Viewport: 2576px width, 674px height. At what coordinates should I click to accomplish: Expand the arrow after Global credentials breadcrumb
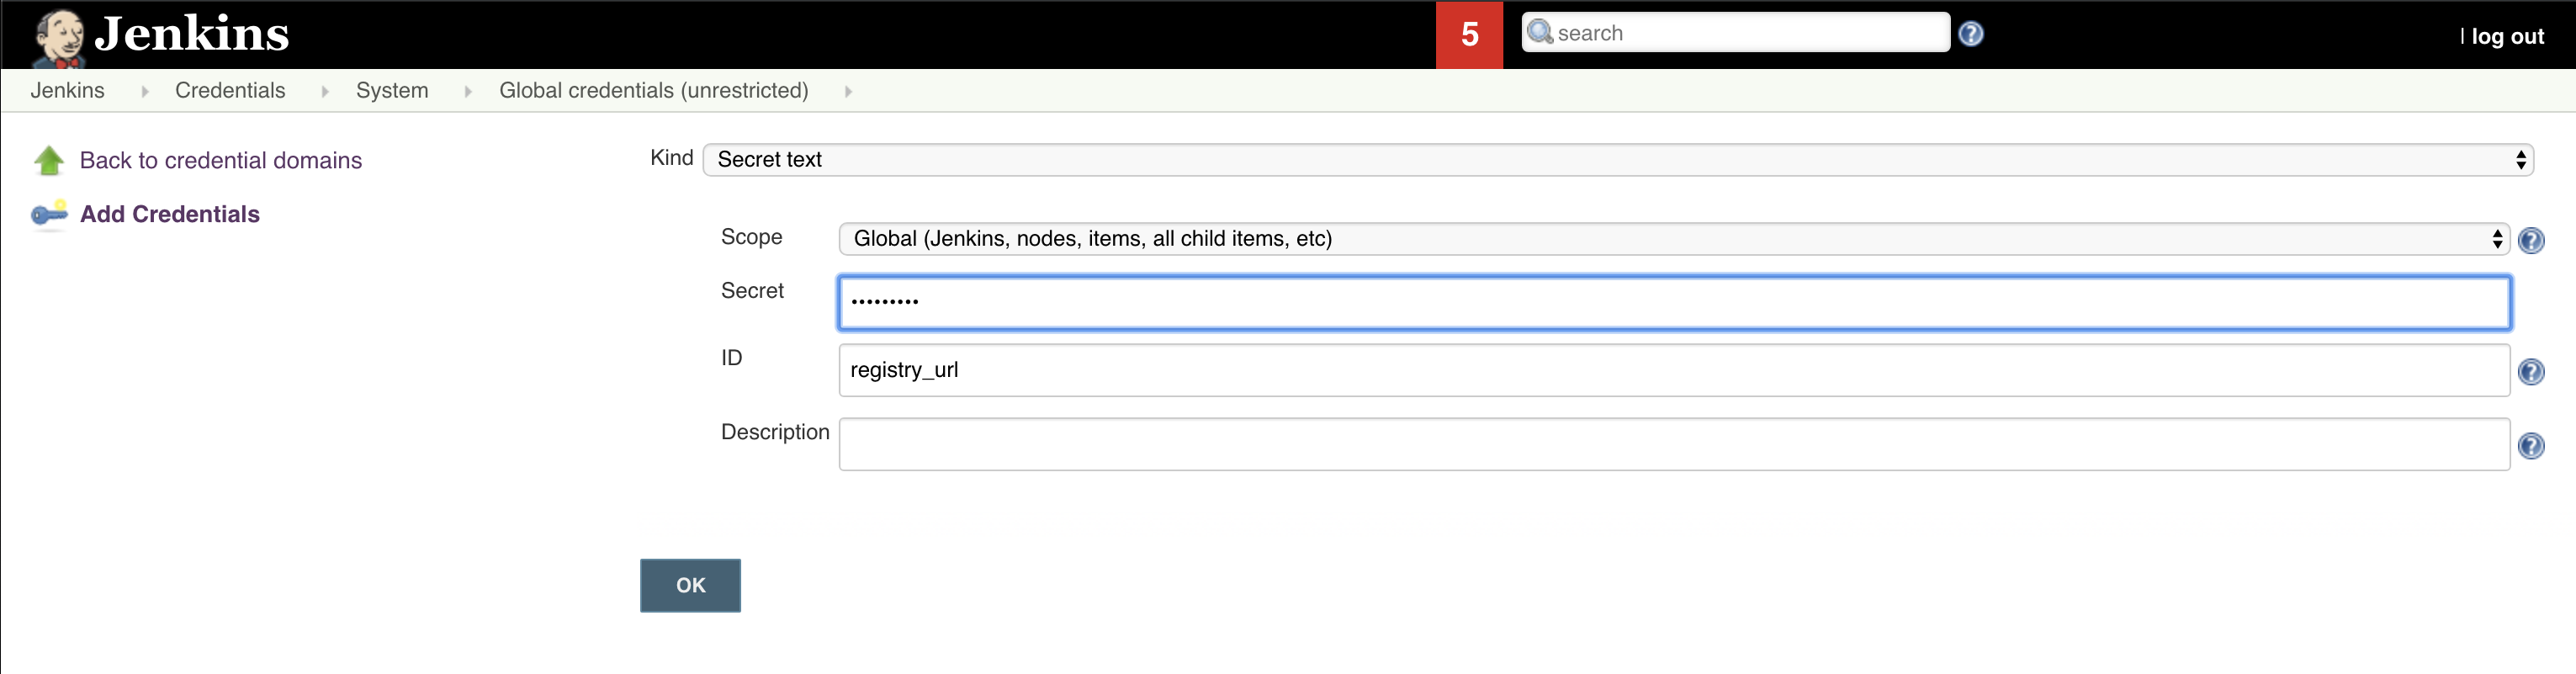pos(848,91)
